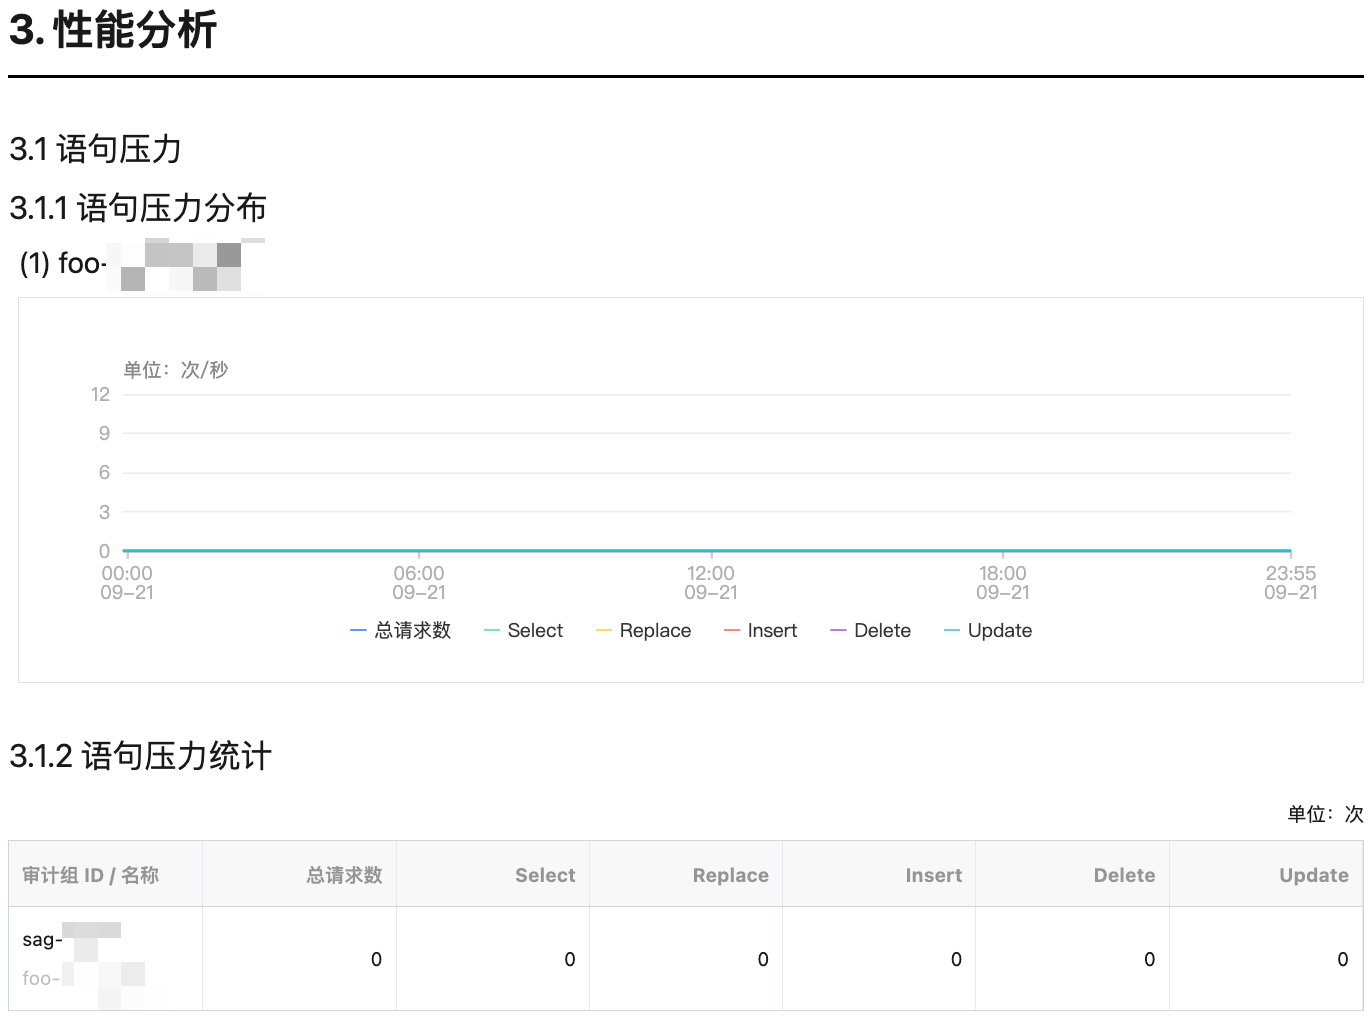Hide the Select series in chart legend
The height and width of the screenshot is (1026, 1370).
point(525,631)
